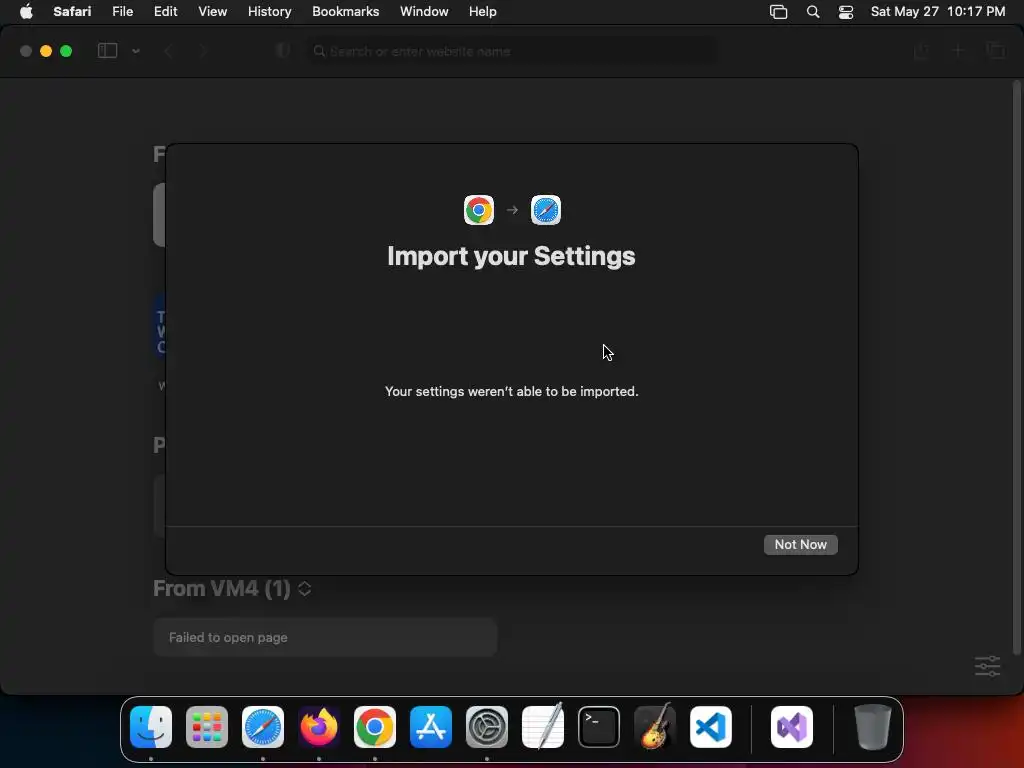Expand the From VM4 (1) device chooser
Screen dimensions: 1024x768
pos(304,589)
